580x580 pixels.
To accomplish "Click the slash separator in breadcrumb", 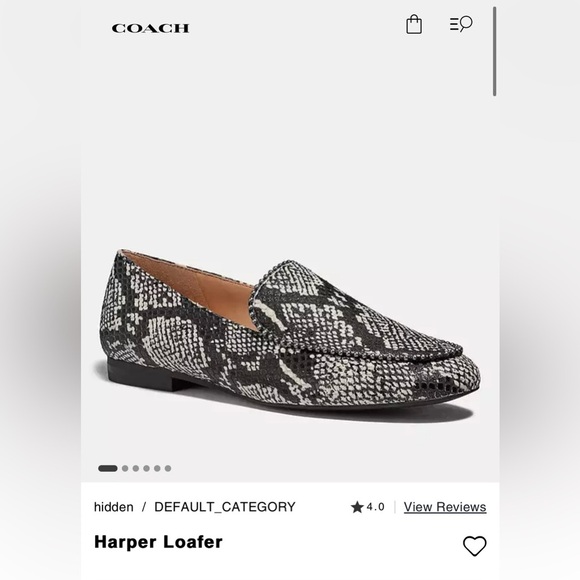I will coord(144,507).
